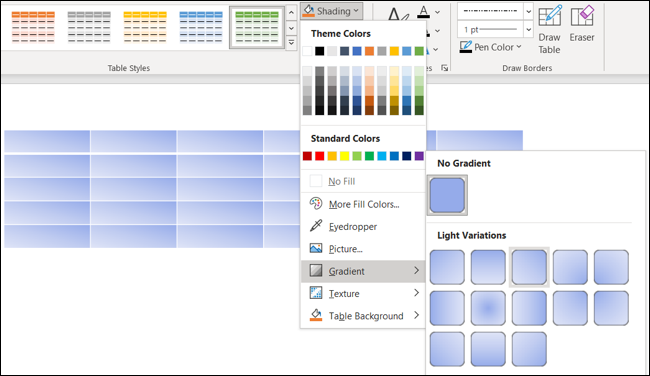Viewport: 650px width, 376px height.
Task: Expand the table styles gallery More arrow
Action: pos(291,43)
